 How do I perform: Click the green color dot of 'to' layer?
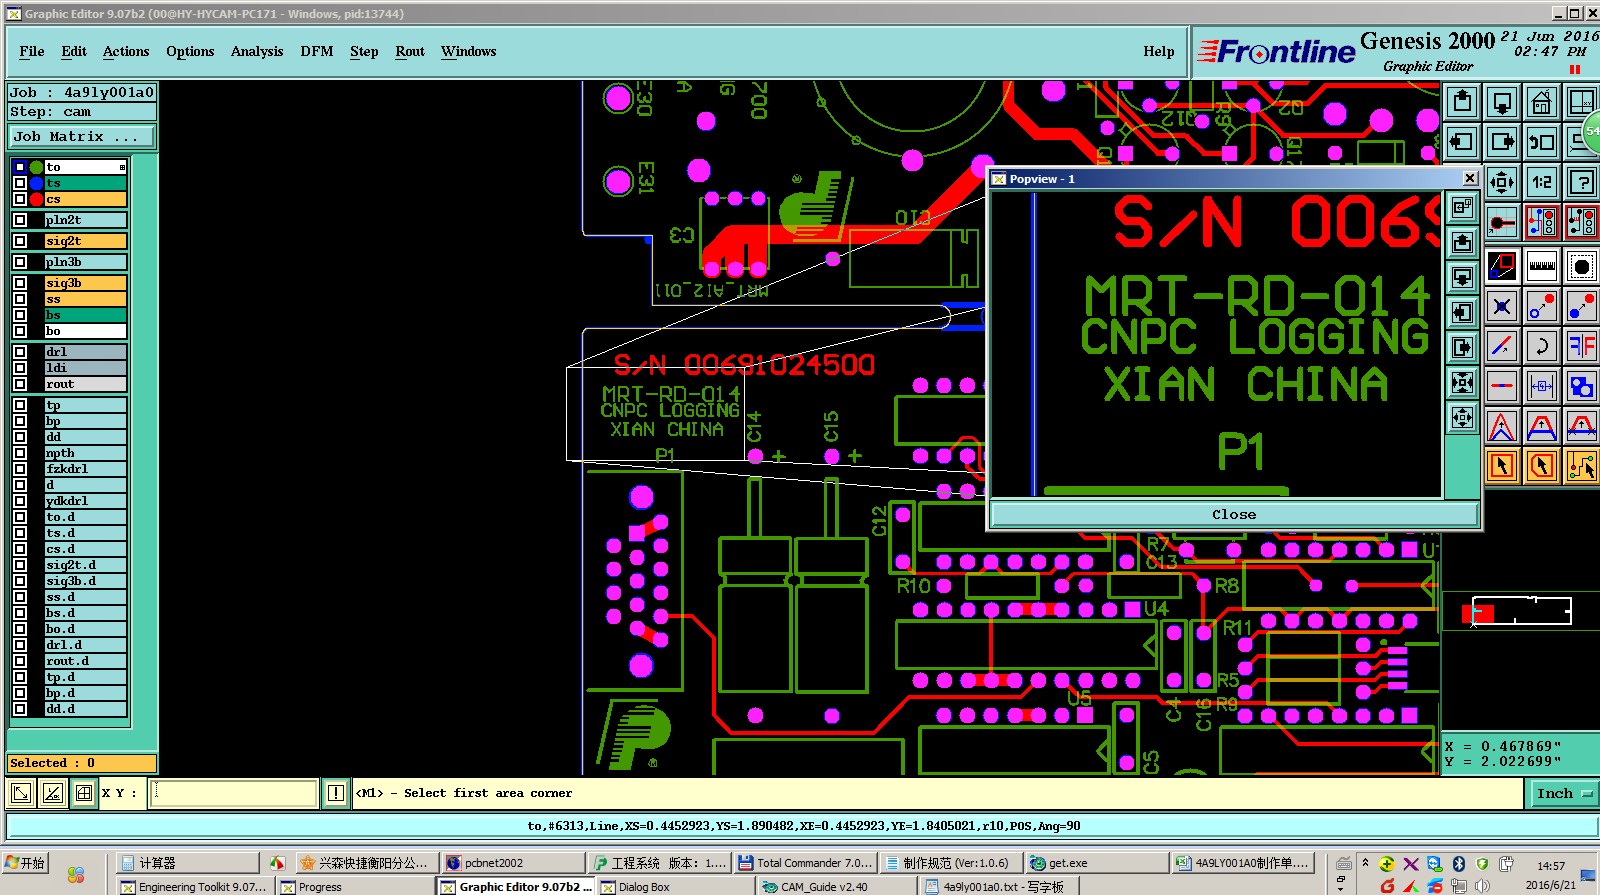[x=36, y=167]
